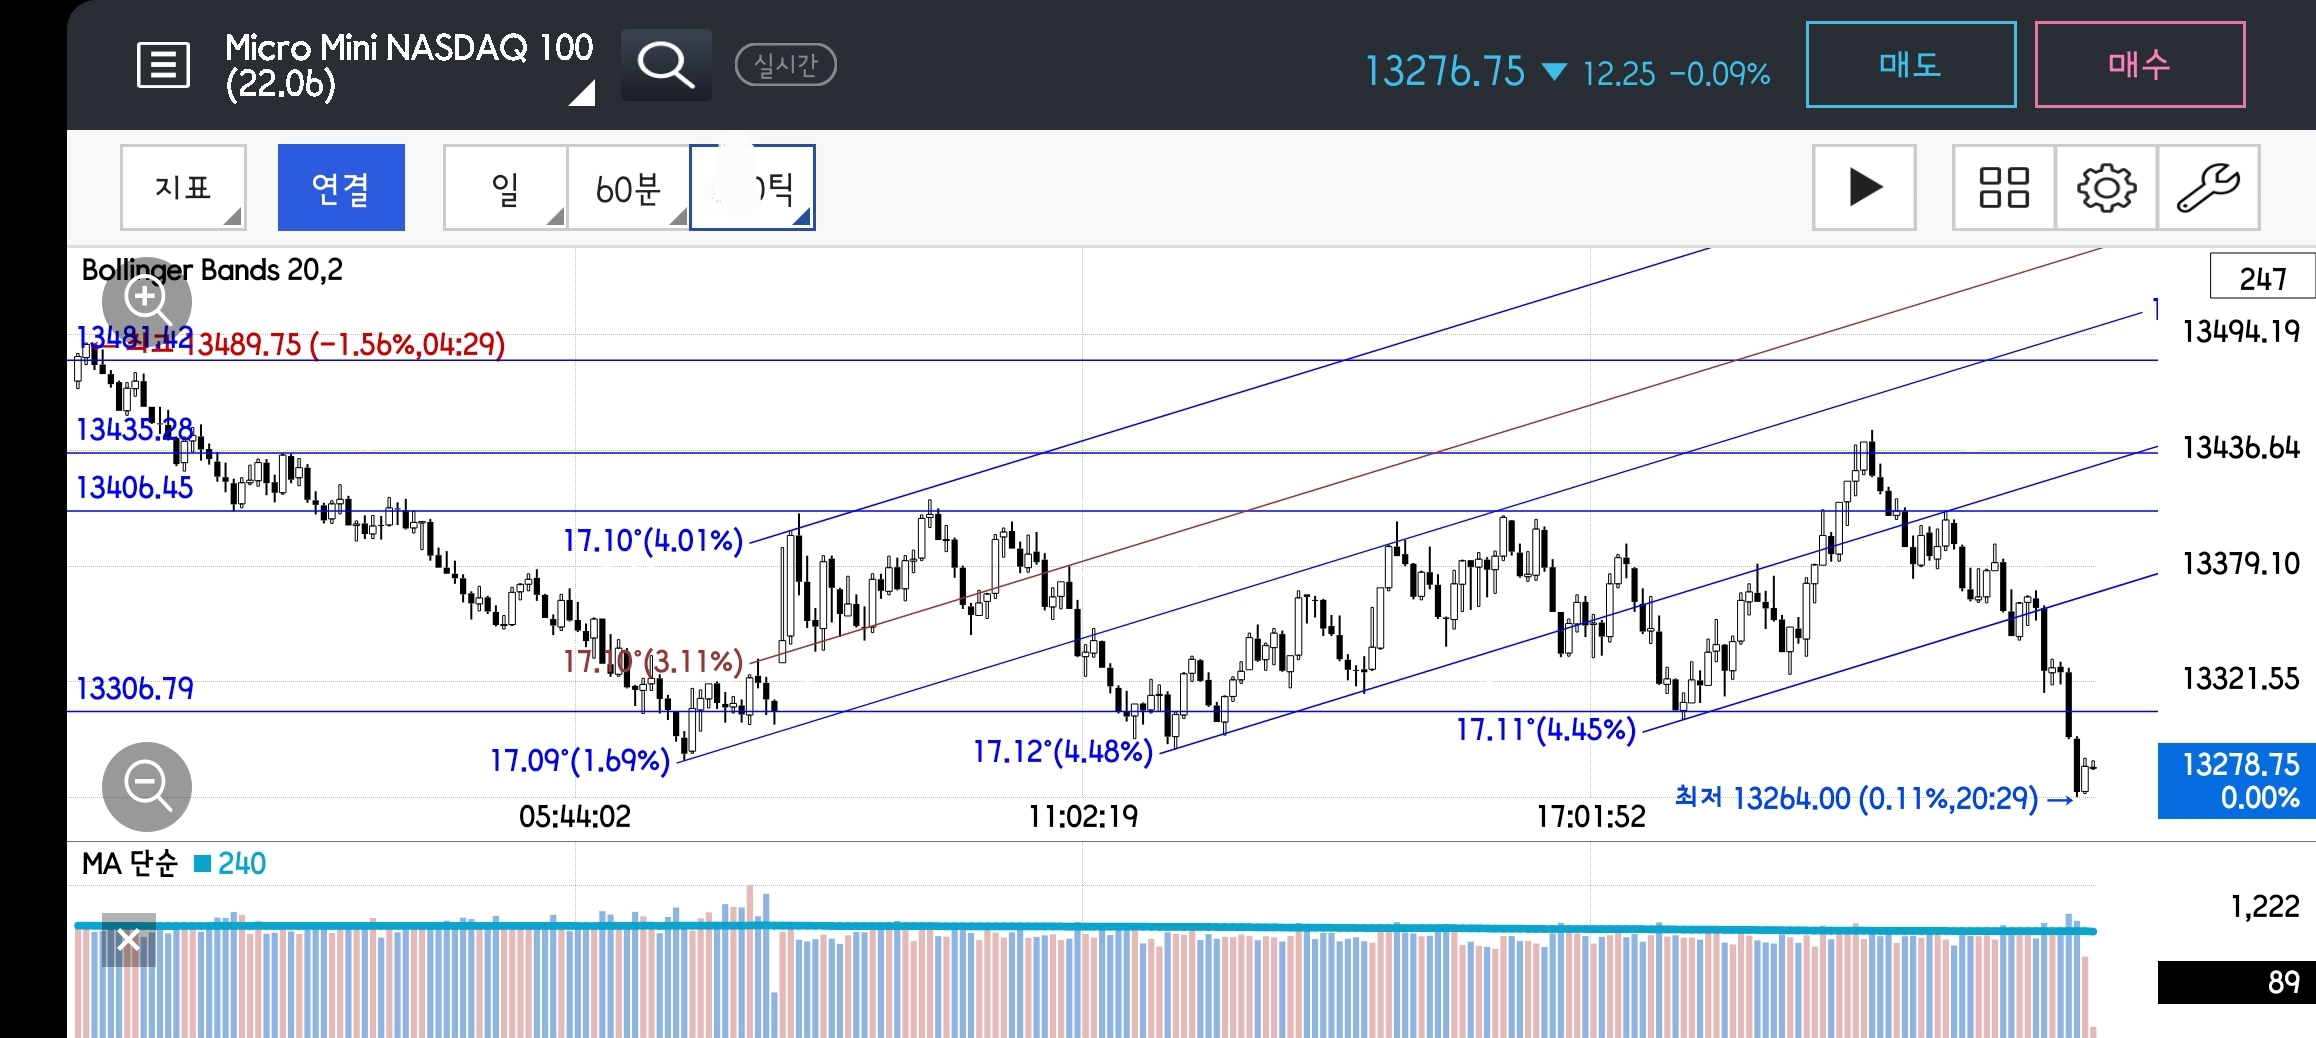
Task: Click the 17.10°(4.01%) trendline label
Action: pos(653,541)
